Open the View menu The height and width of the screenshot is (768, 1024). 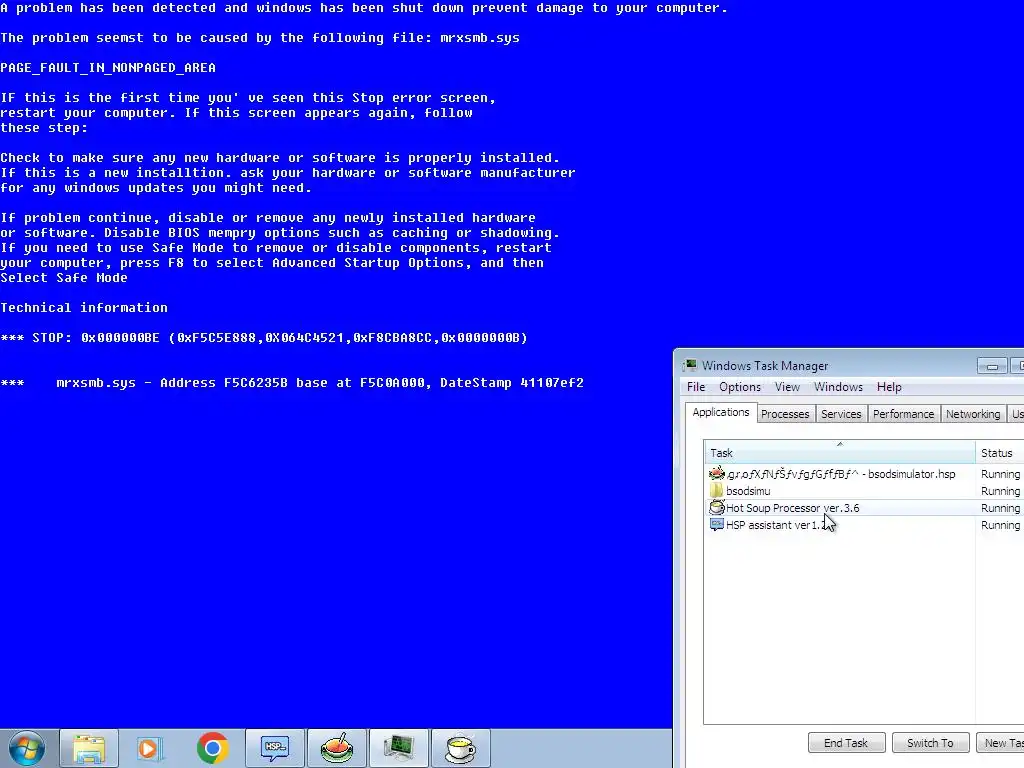click(x=787, y=387)
